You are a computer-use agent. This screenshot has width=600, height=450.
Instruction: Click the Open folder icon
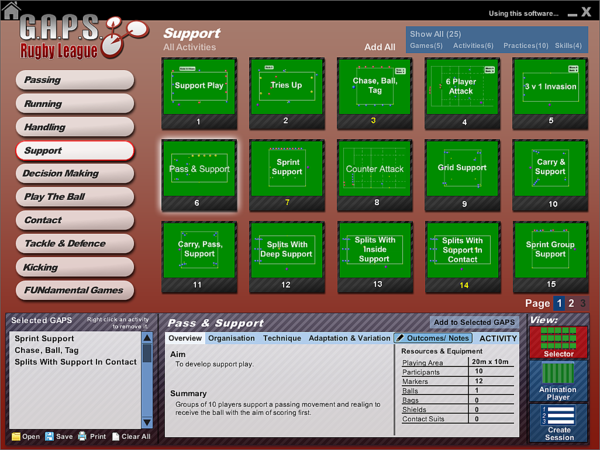click(x=26, y=437)
